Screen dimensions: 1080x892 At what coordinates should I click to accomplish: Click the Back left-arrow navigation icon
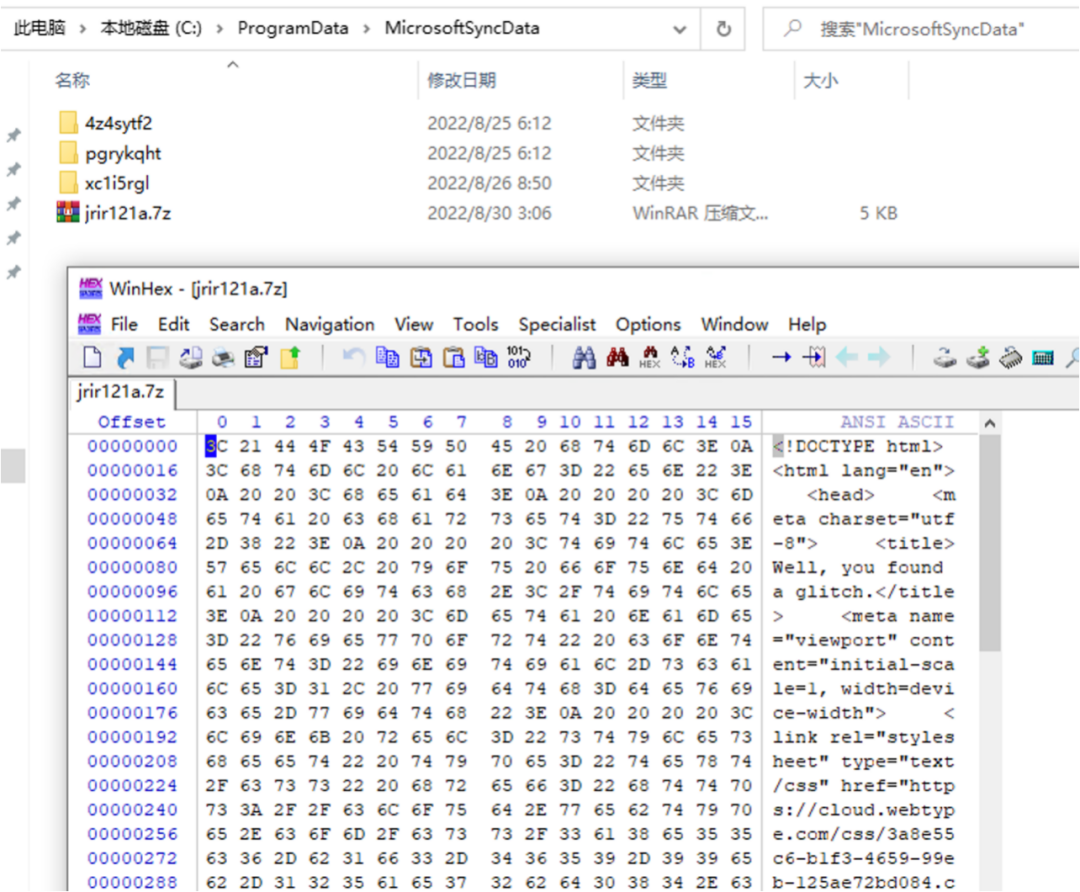(x=847, y=357)
